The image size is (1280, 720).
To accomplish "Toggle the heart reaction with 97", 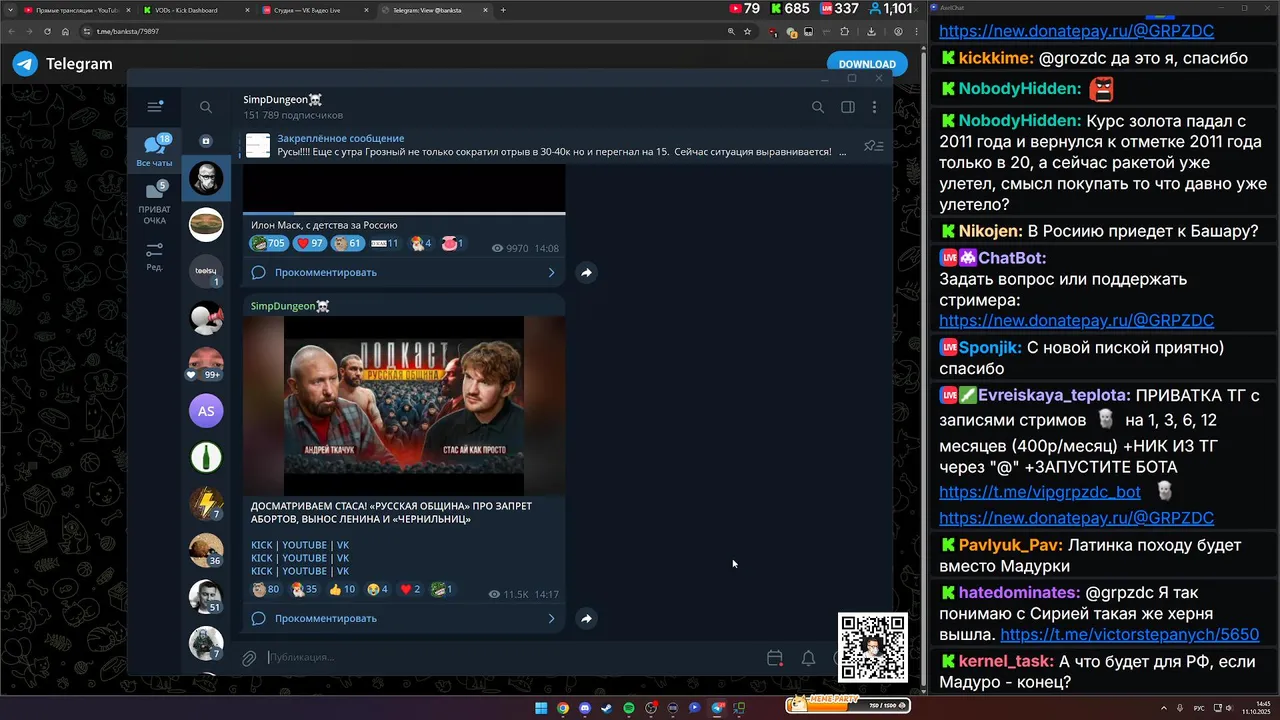I will 311,243.
